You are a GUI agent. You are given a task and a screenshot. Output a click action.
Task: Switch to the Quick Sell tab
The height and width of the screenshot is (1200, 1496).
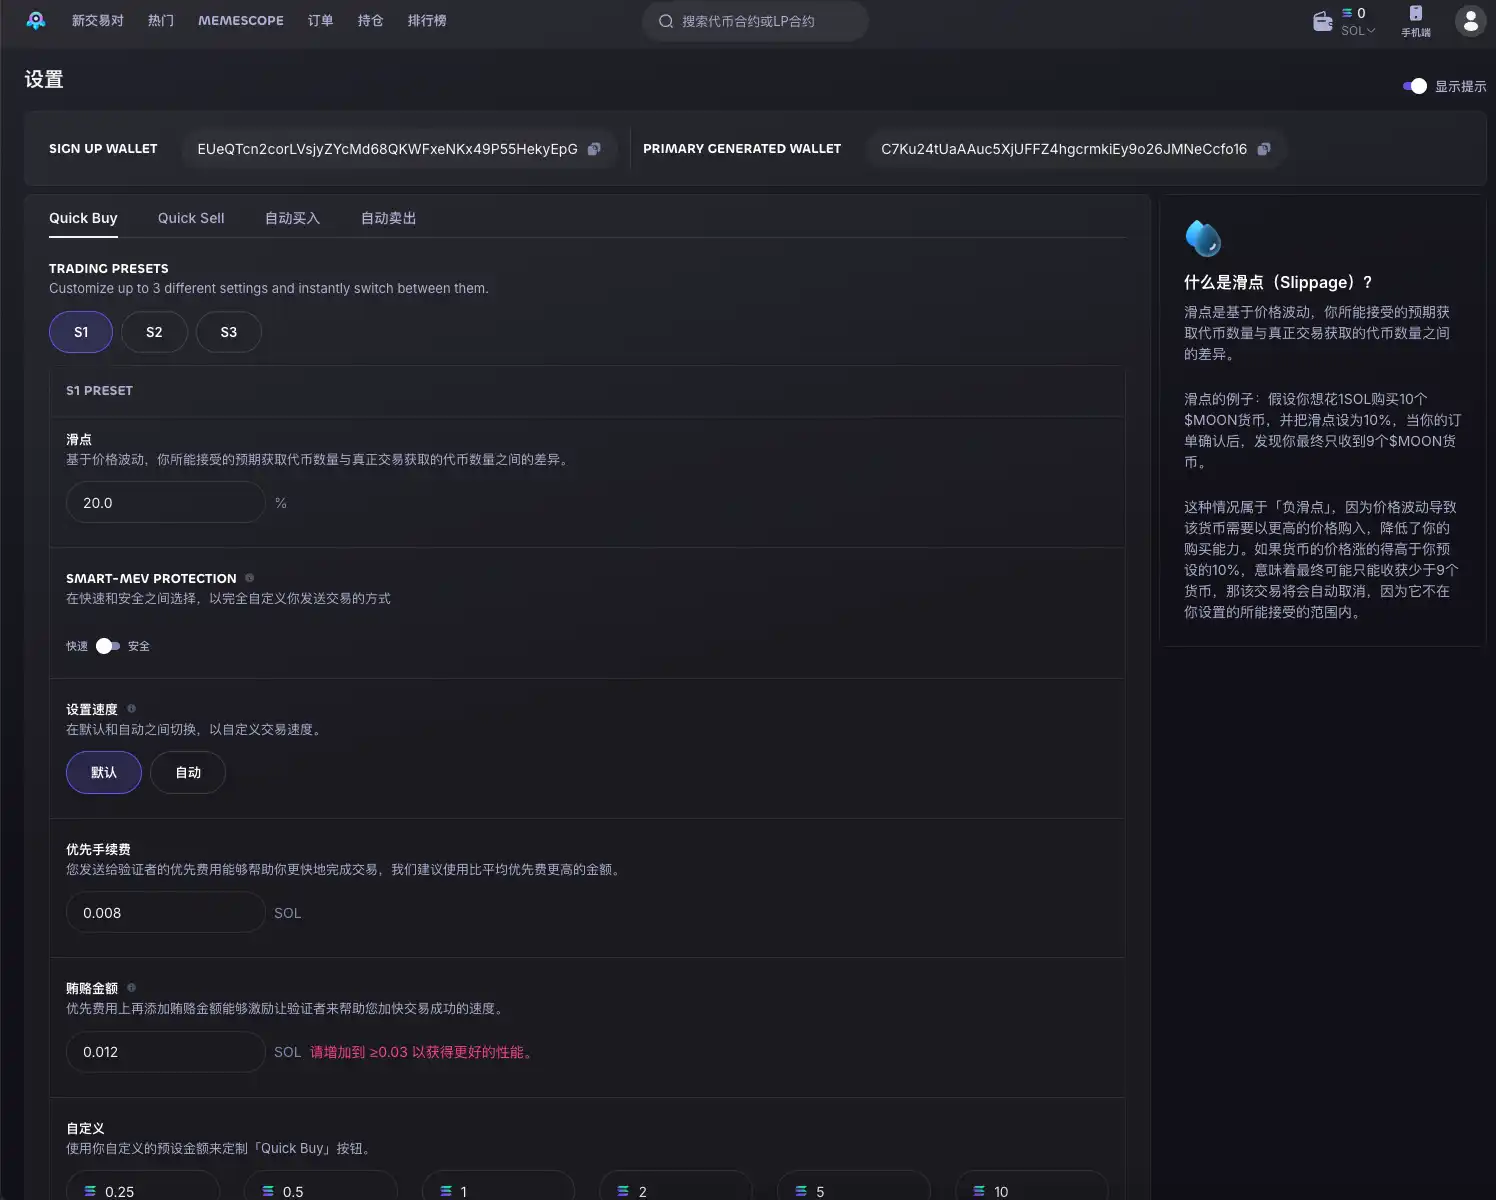190,218
